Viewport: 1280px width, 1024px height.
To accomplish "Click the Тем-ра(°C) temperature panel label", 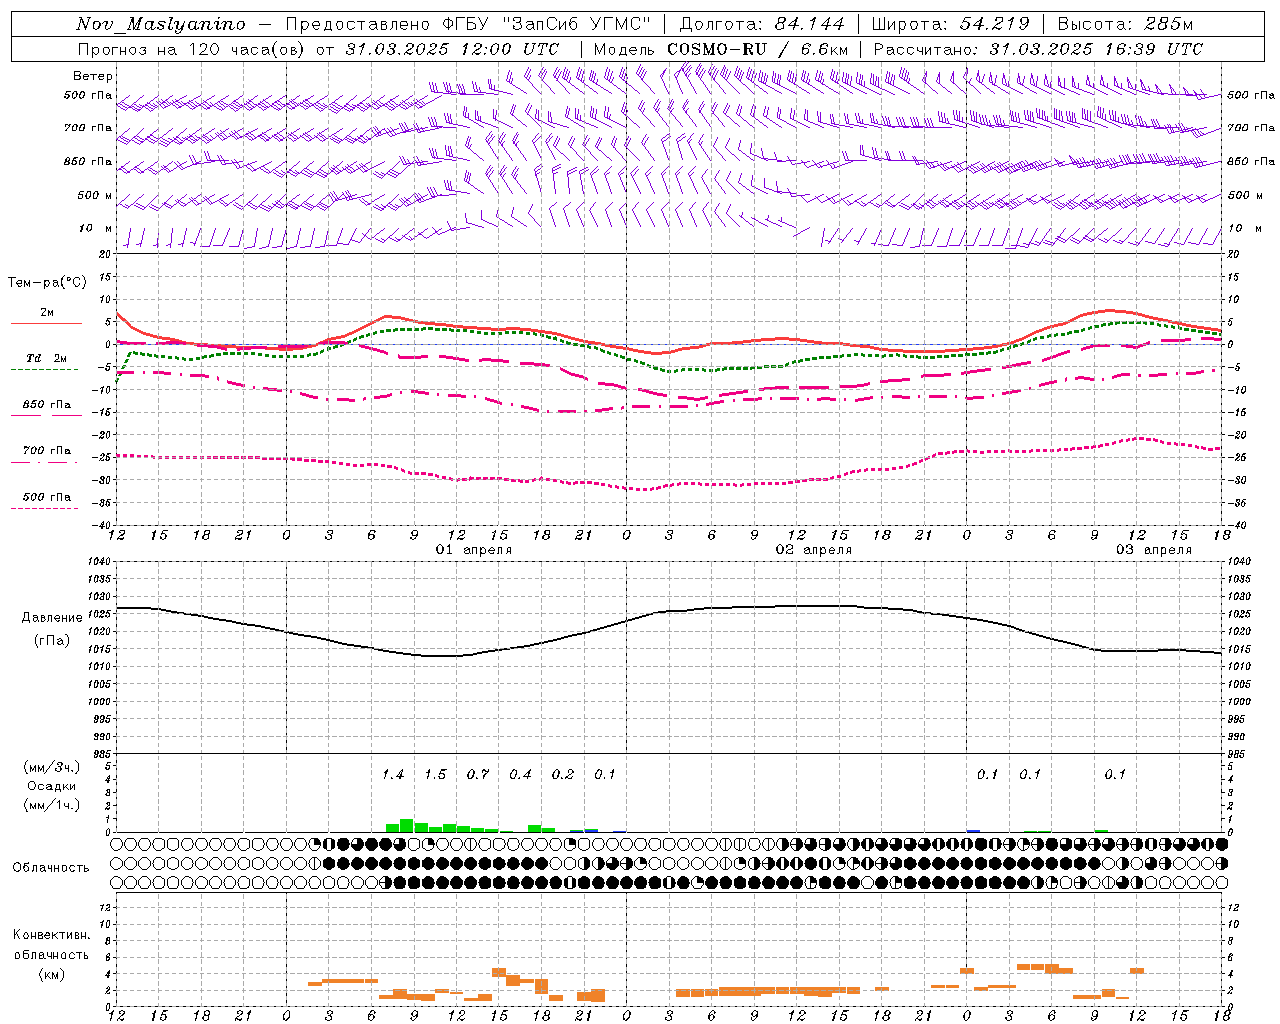I will tap(48, 283).
